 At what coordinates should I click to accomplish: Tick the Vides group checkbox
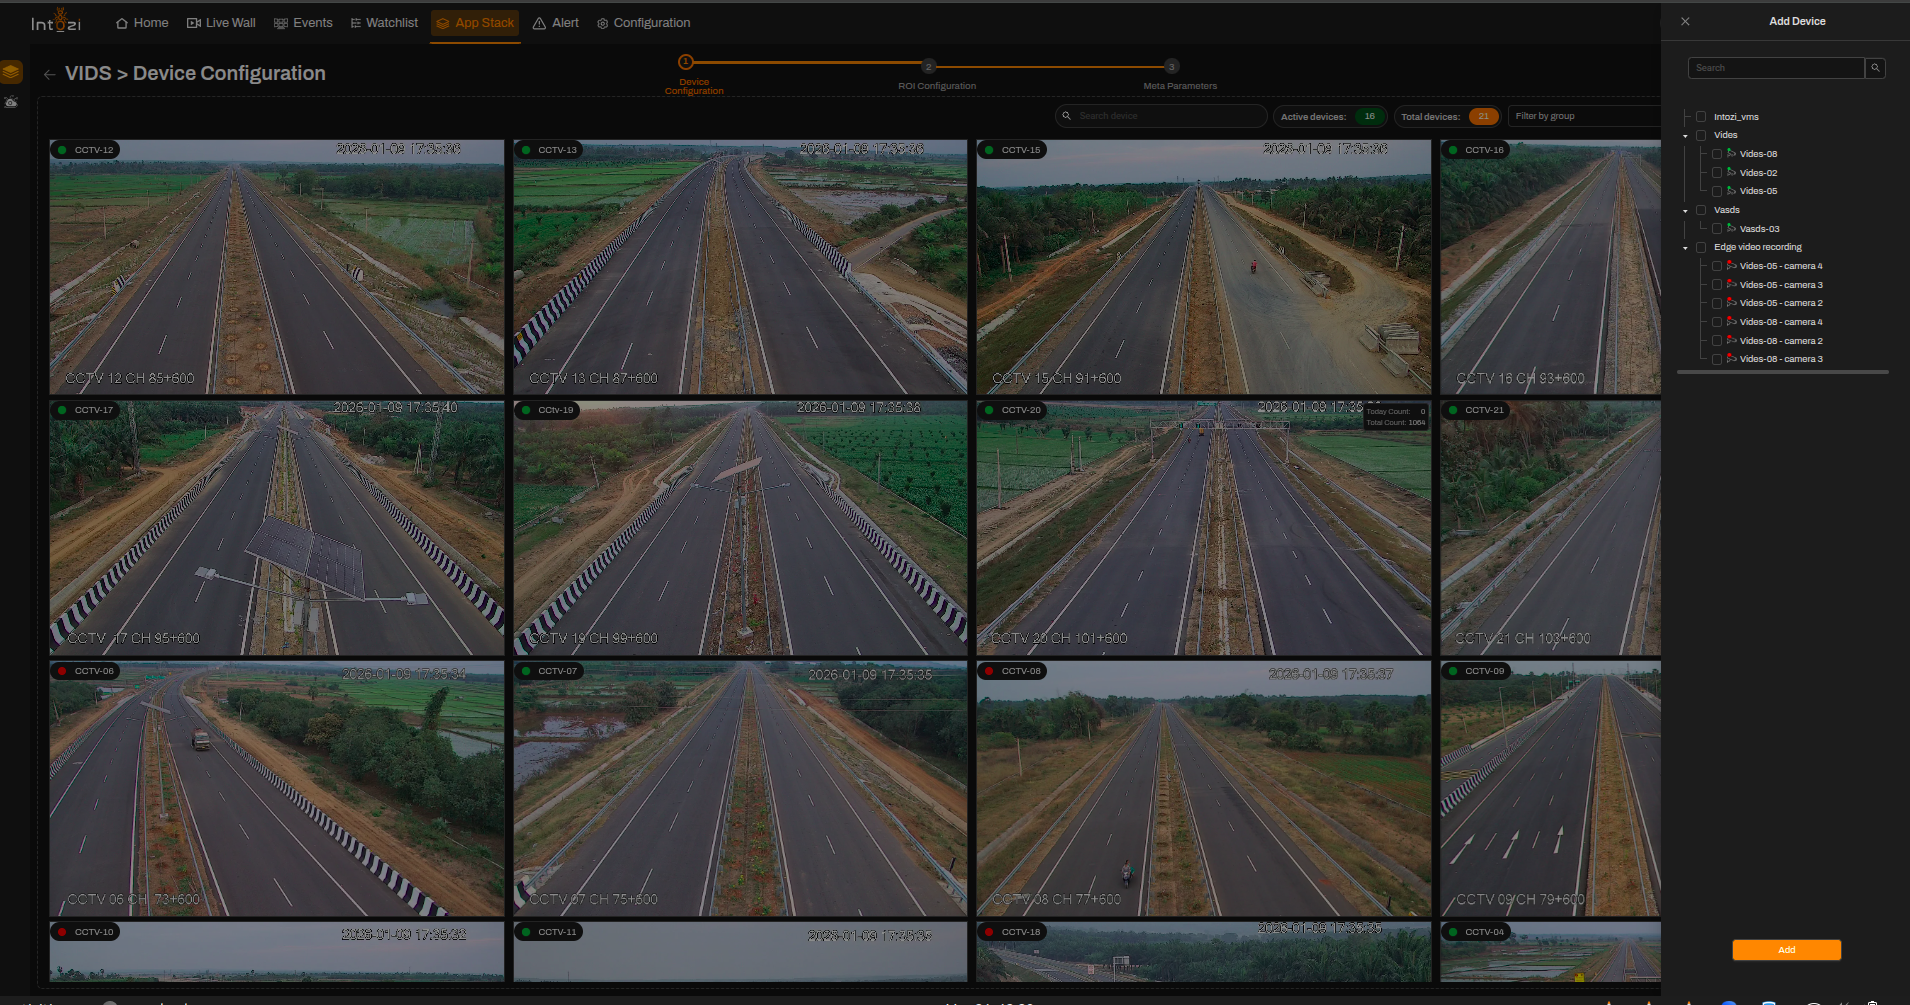pos(1701,135)
